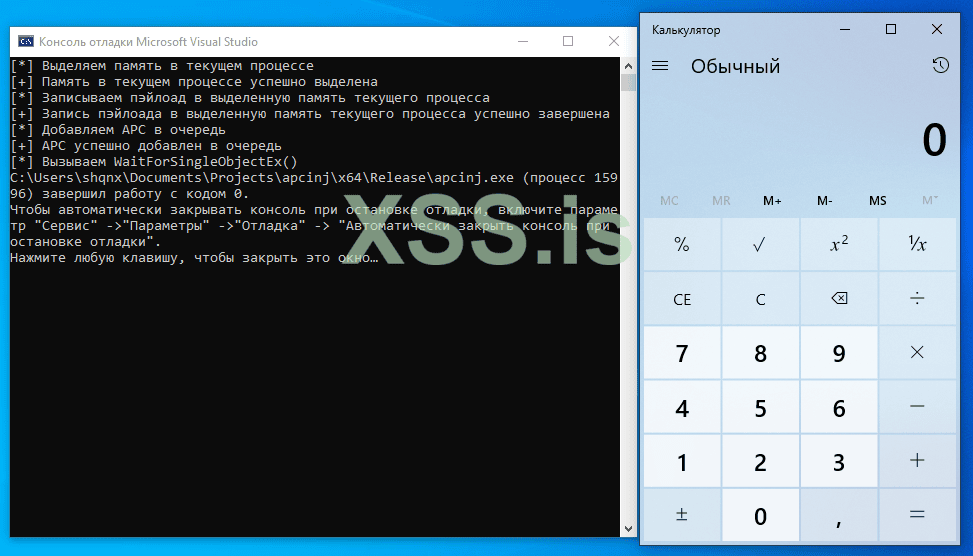
Task: Click the reciprocal 1/x key
Action: coord(917,244)
